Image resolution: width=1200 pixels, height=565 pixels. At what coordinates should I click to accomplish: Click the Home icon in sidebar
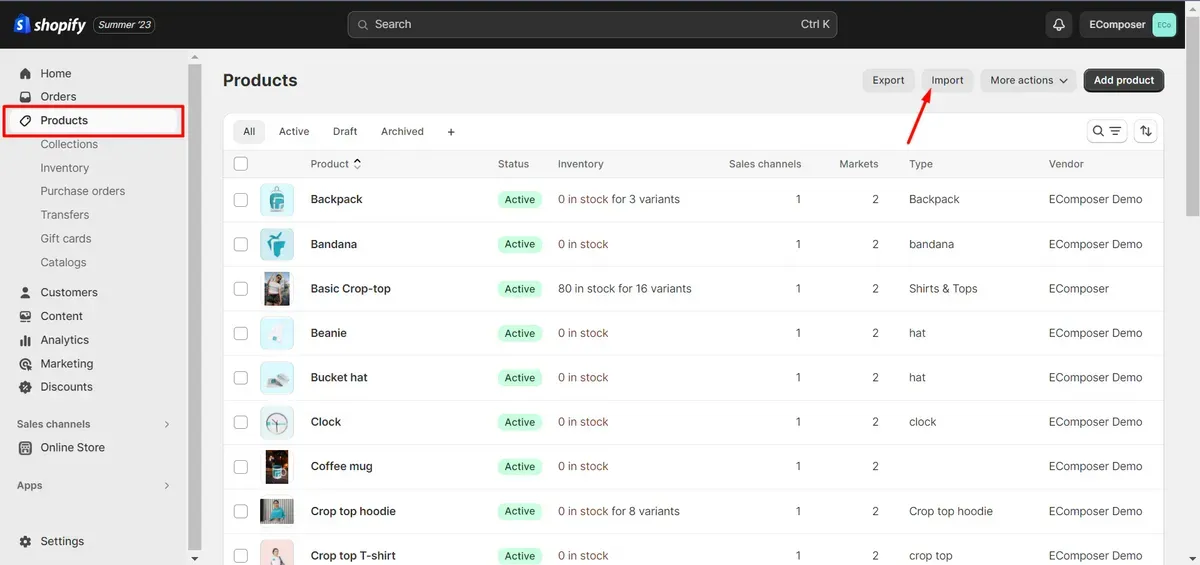click(x=26, y=74)
